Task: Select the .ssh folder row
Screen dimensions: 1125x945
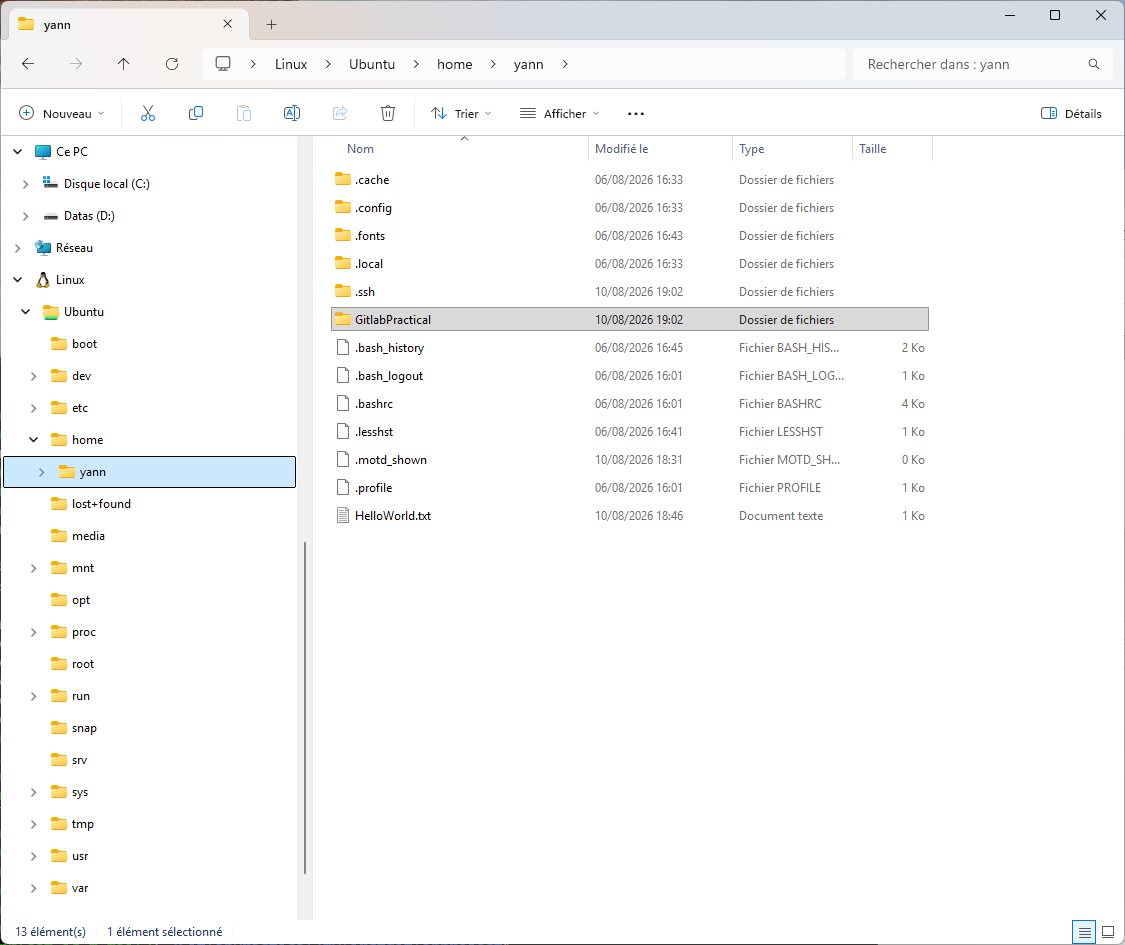Action: (x=630, y=291)
